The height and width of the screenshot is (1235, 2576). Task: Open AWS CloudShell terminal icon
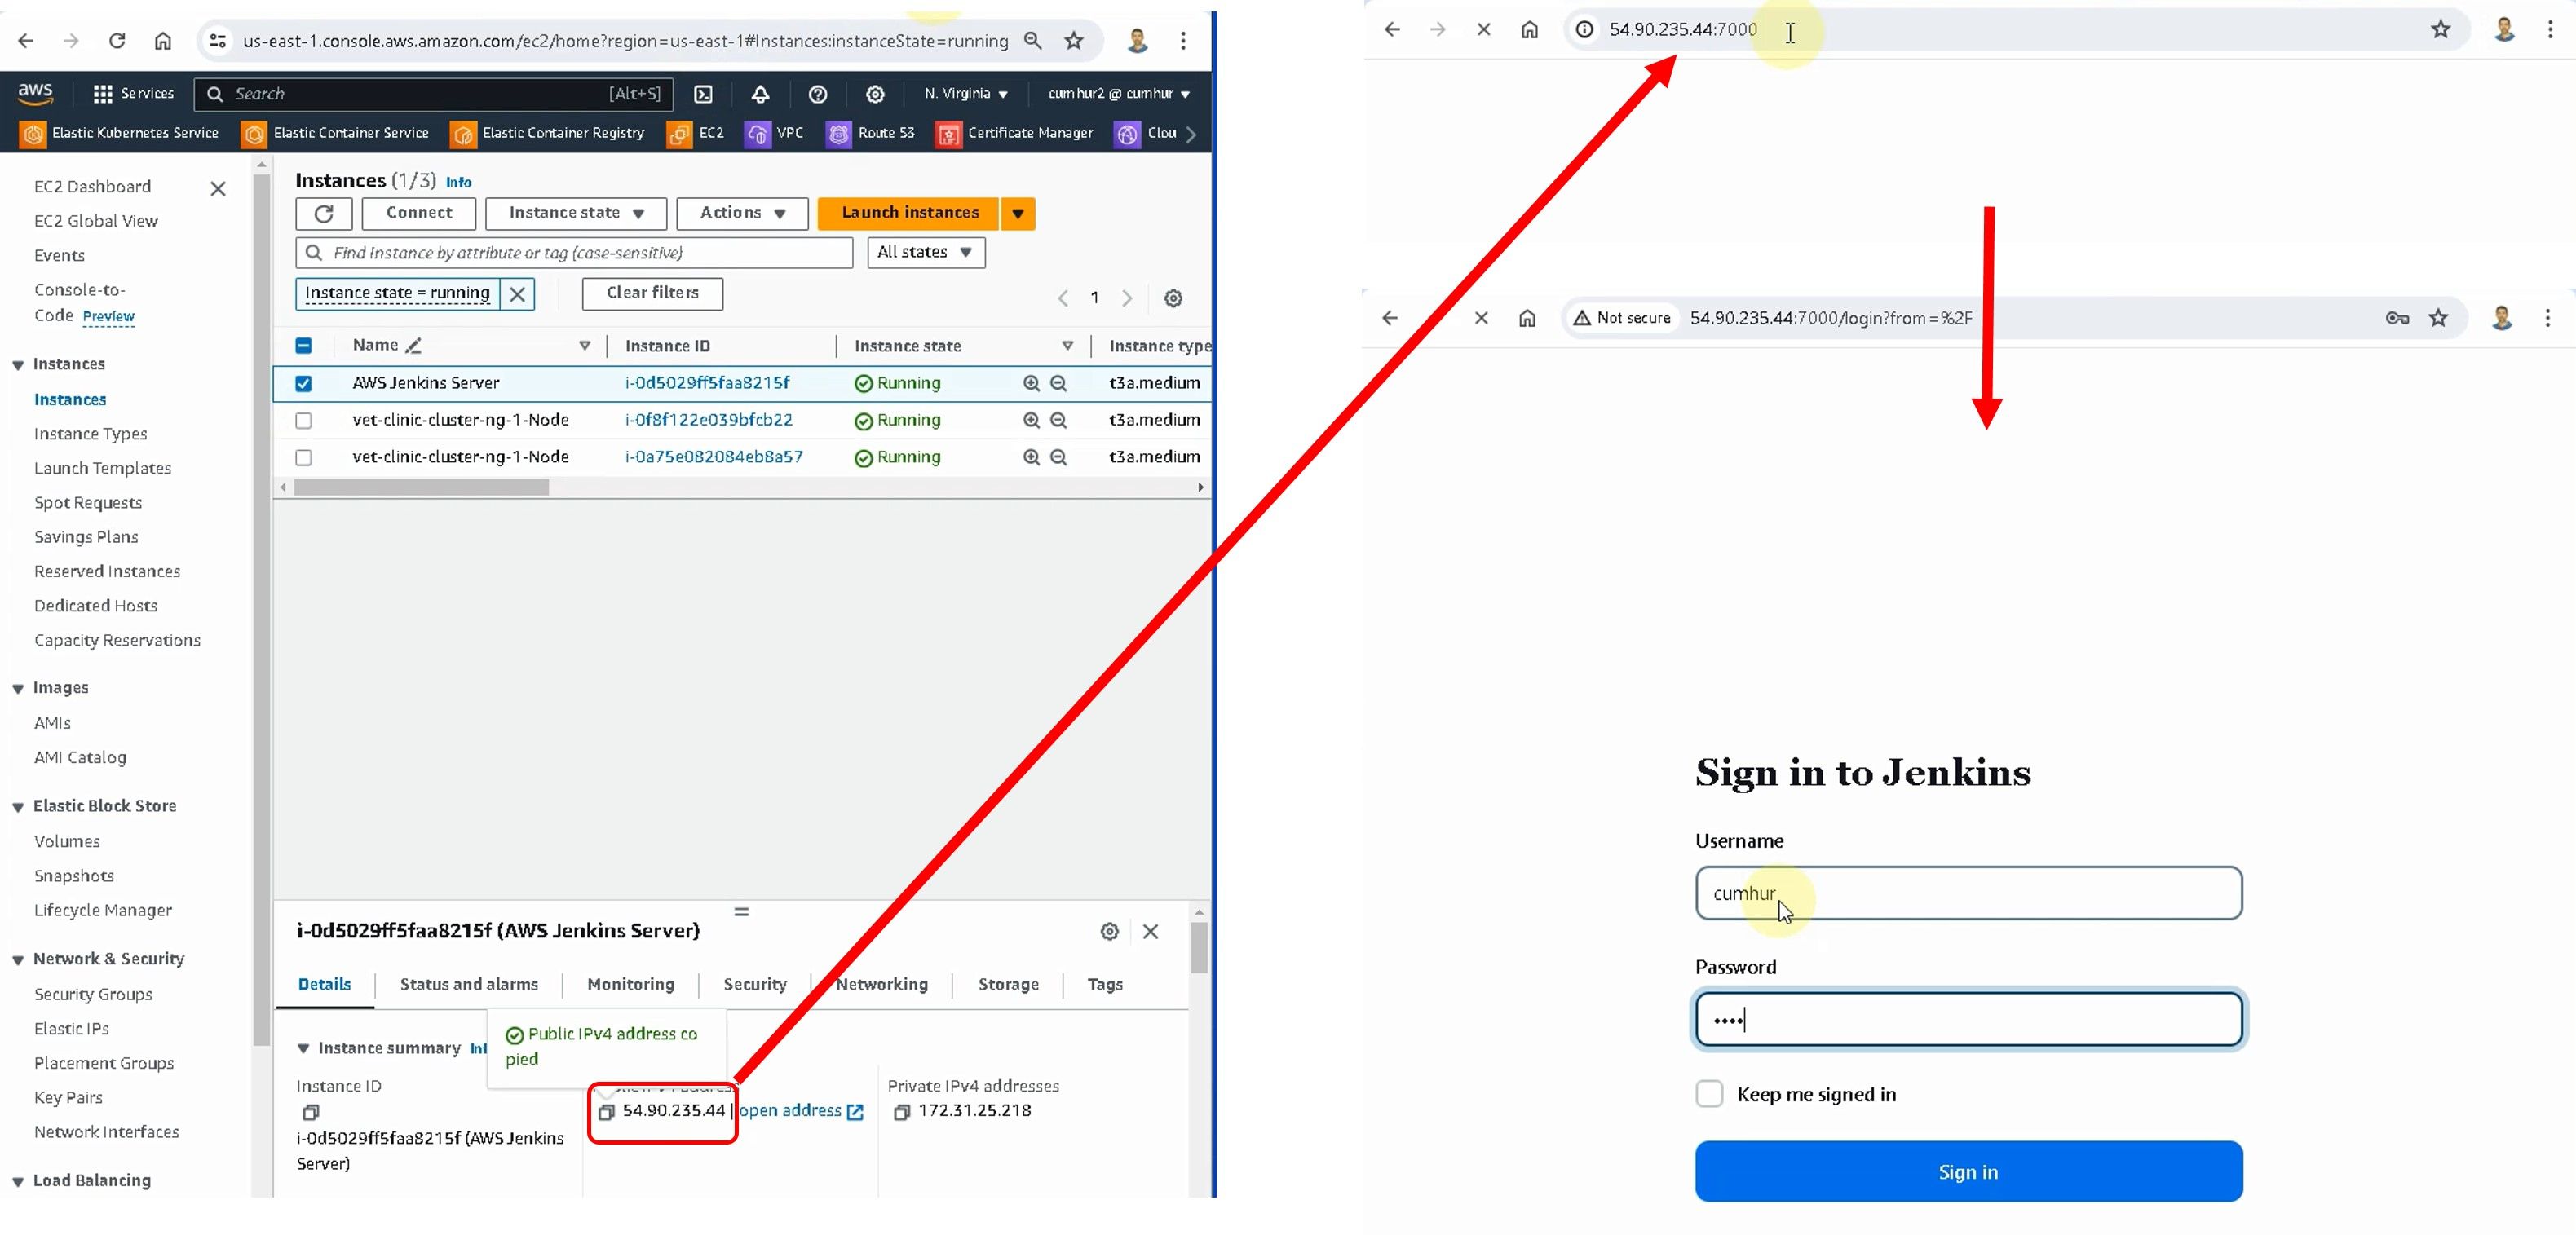[703, 94]
